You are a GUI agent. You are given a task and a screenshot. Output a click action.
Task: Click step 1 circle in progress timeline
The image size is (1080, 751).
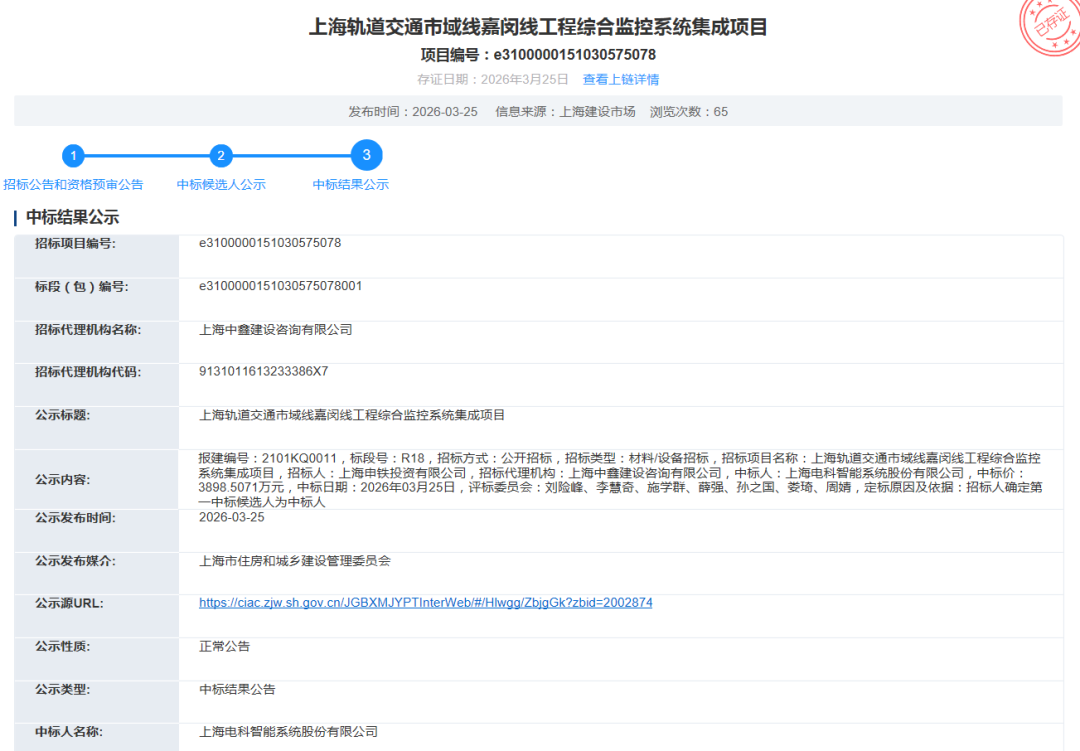coord(73,156)
